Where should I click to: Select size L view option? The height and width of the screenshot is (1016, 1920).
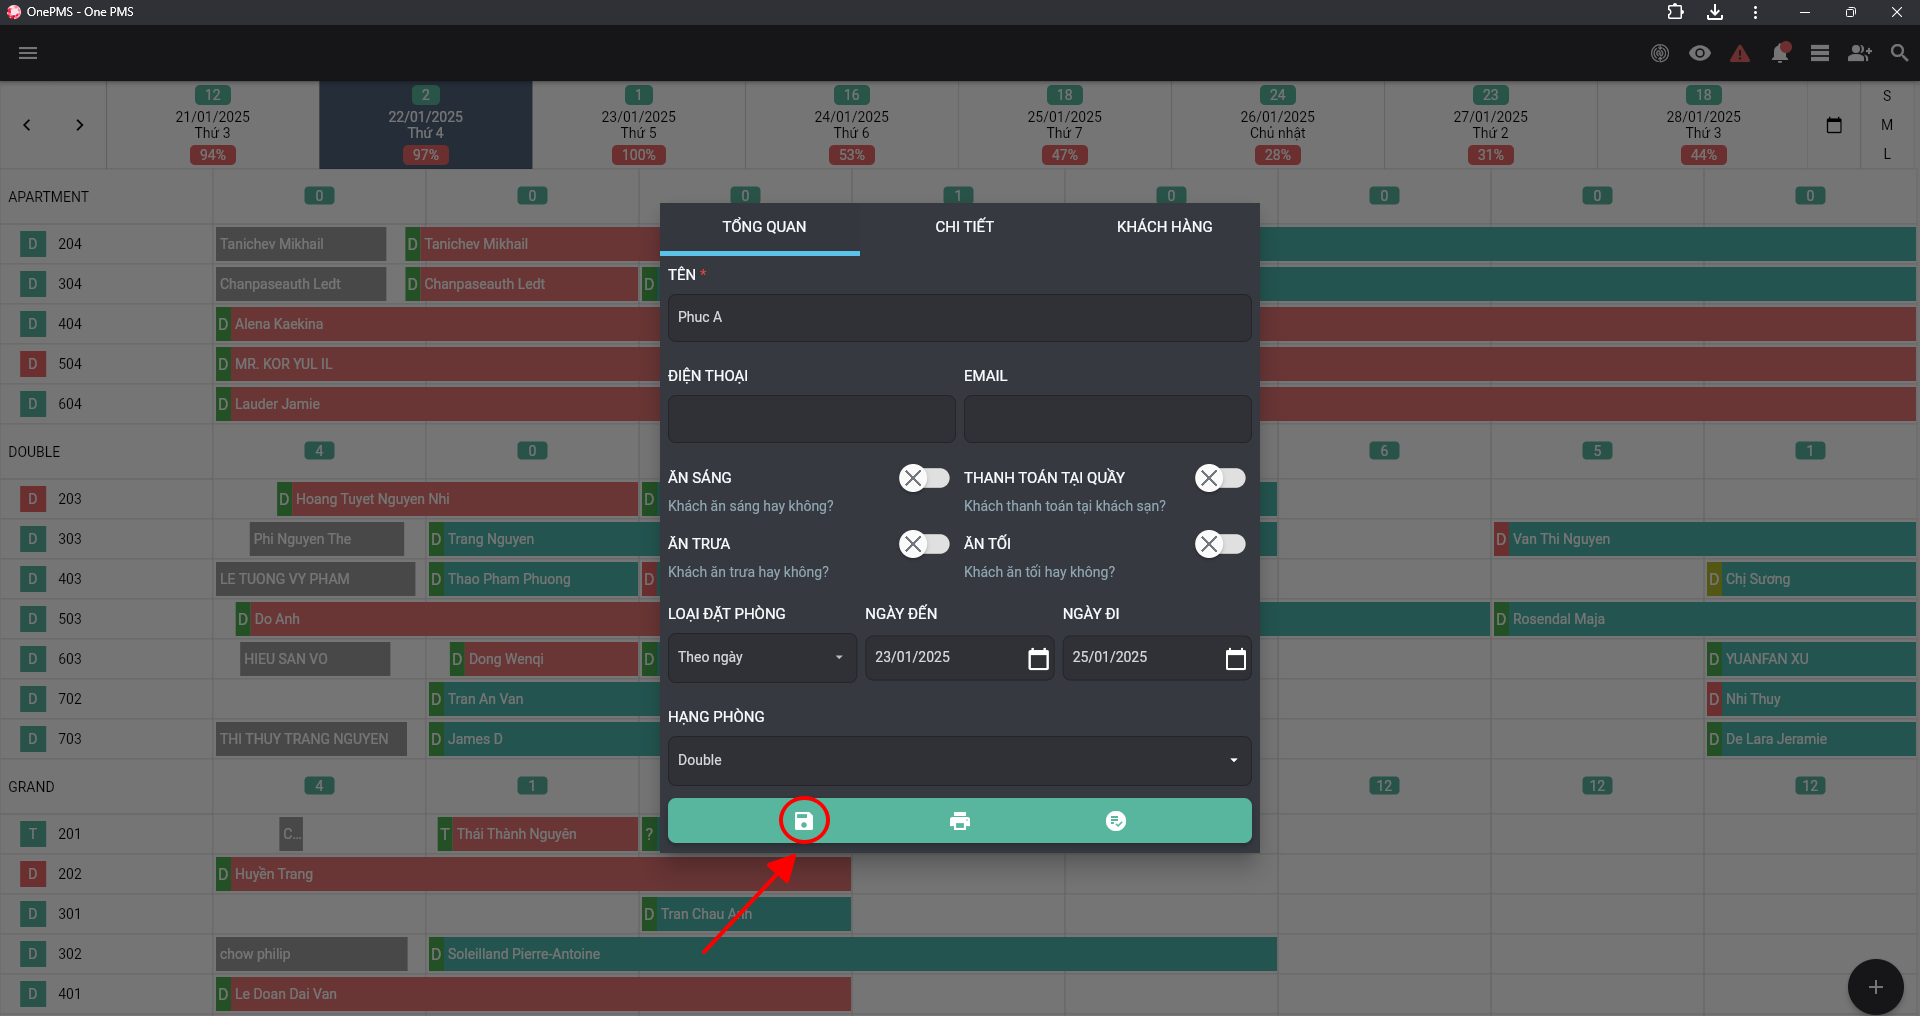pos(1887,154)
